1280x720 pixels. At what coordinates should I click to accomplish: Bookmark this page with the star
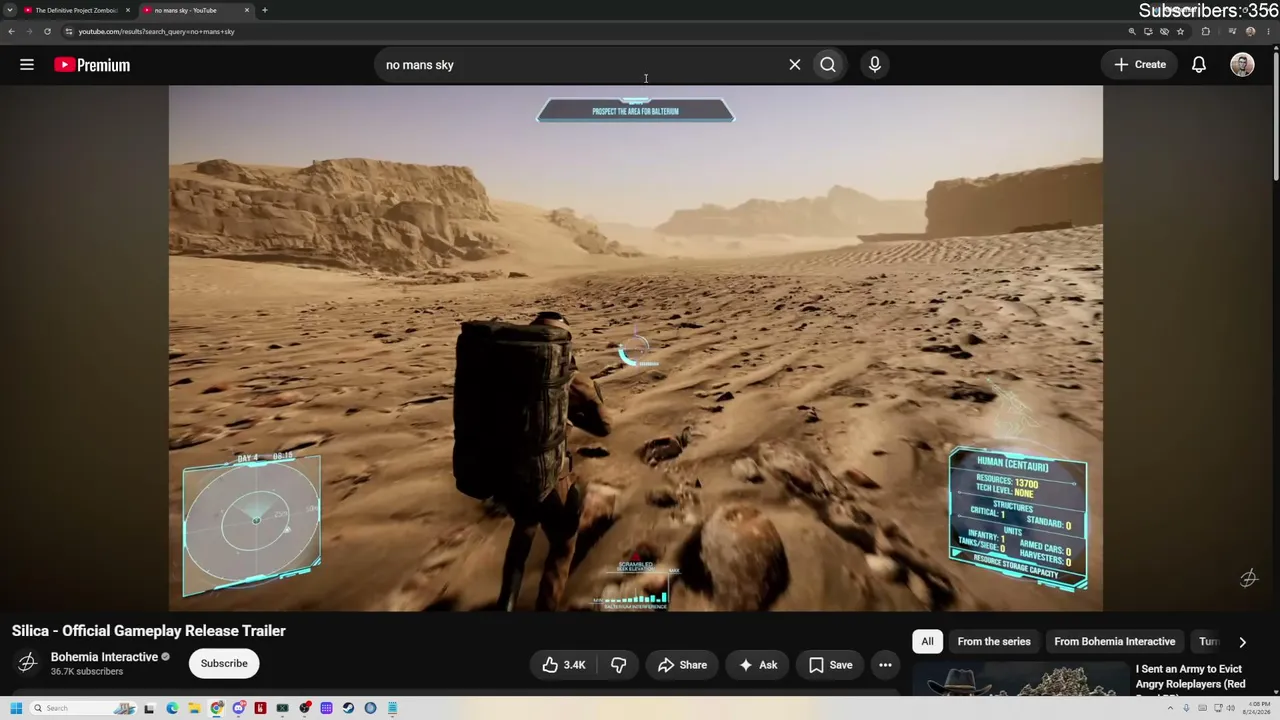(1180, 31)
